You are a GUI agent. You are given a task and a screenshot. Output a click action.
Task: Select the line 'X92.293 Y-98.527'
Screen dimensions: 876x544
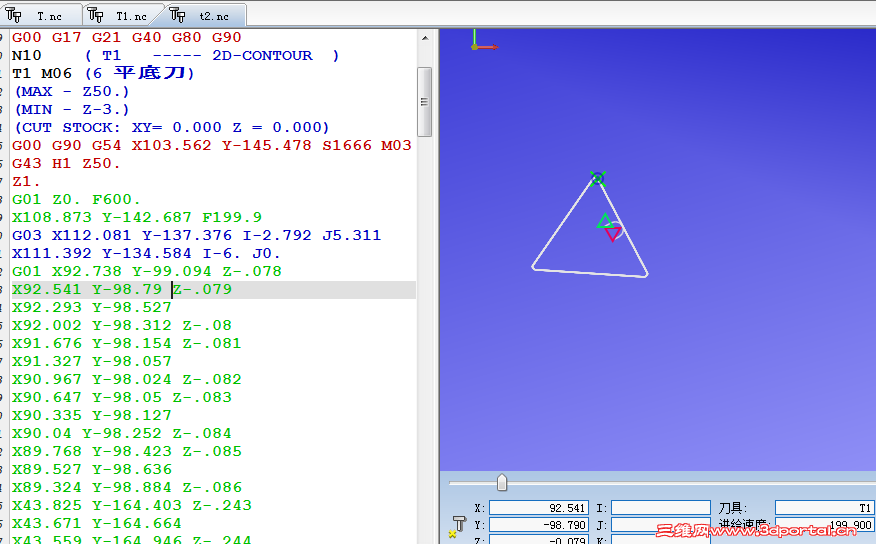pyautogui.click(x=92, y=307)
